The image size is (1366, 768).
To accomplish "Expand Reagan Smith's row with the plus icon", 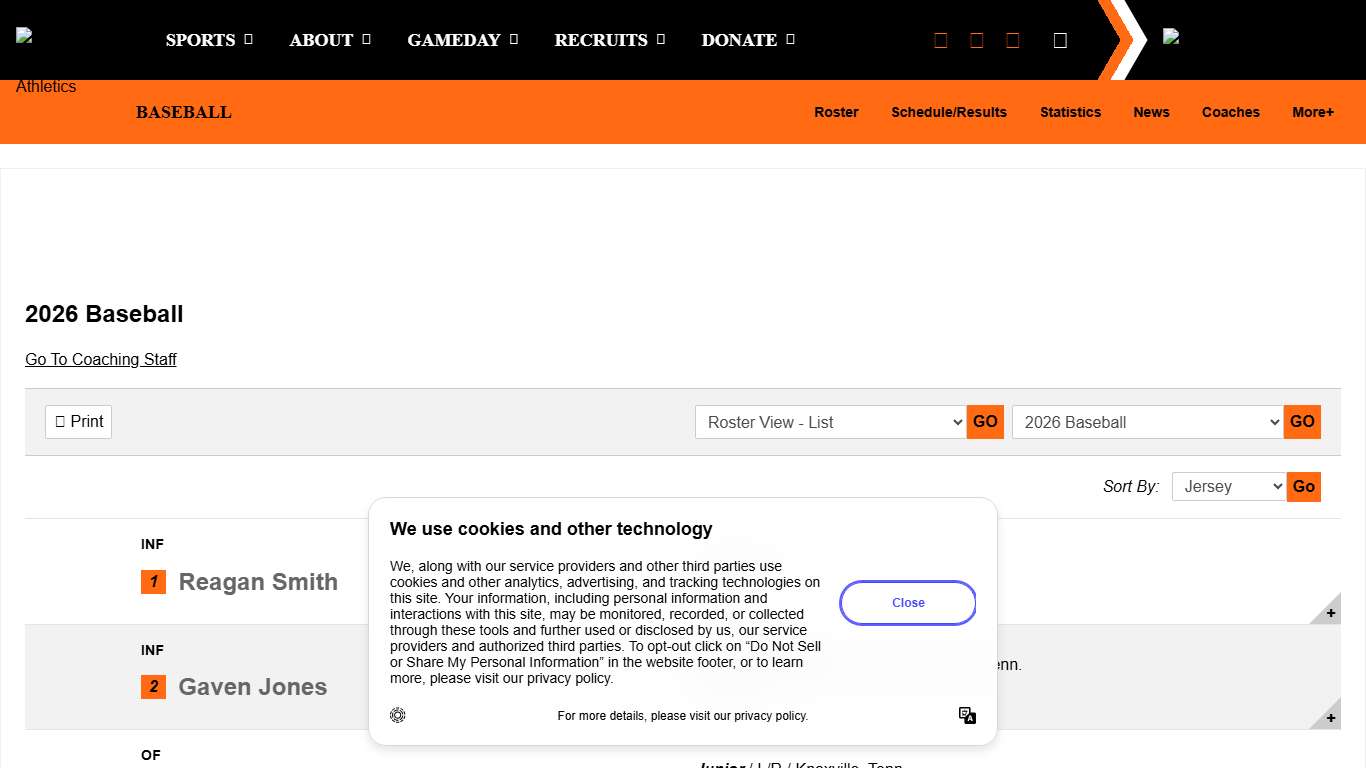I will coord(1330,612).
